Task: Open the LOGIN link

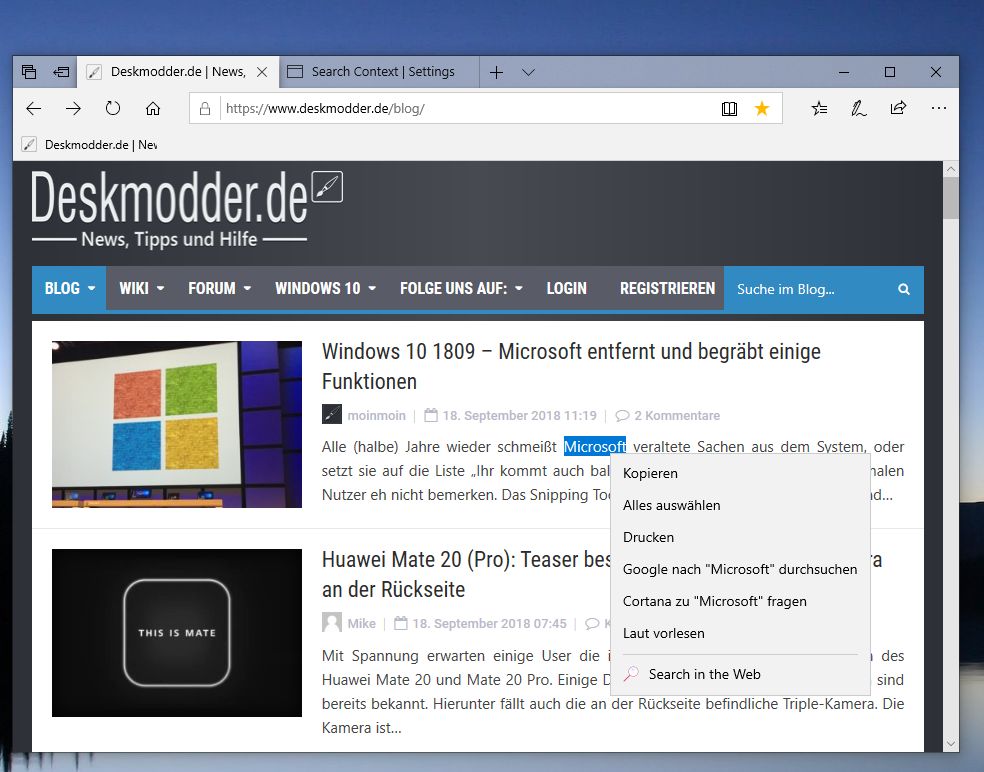Action: click(567, 289)
